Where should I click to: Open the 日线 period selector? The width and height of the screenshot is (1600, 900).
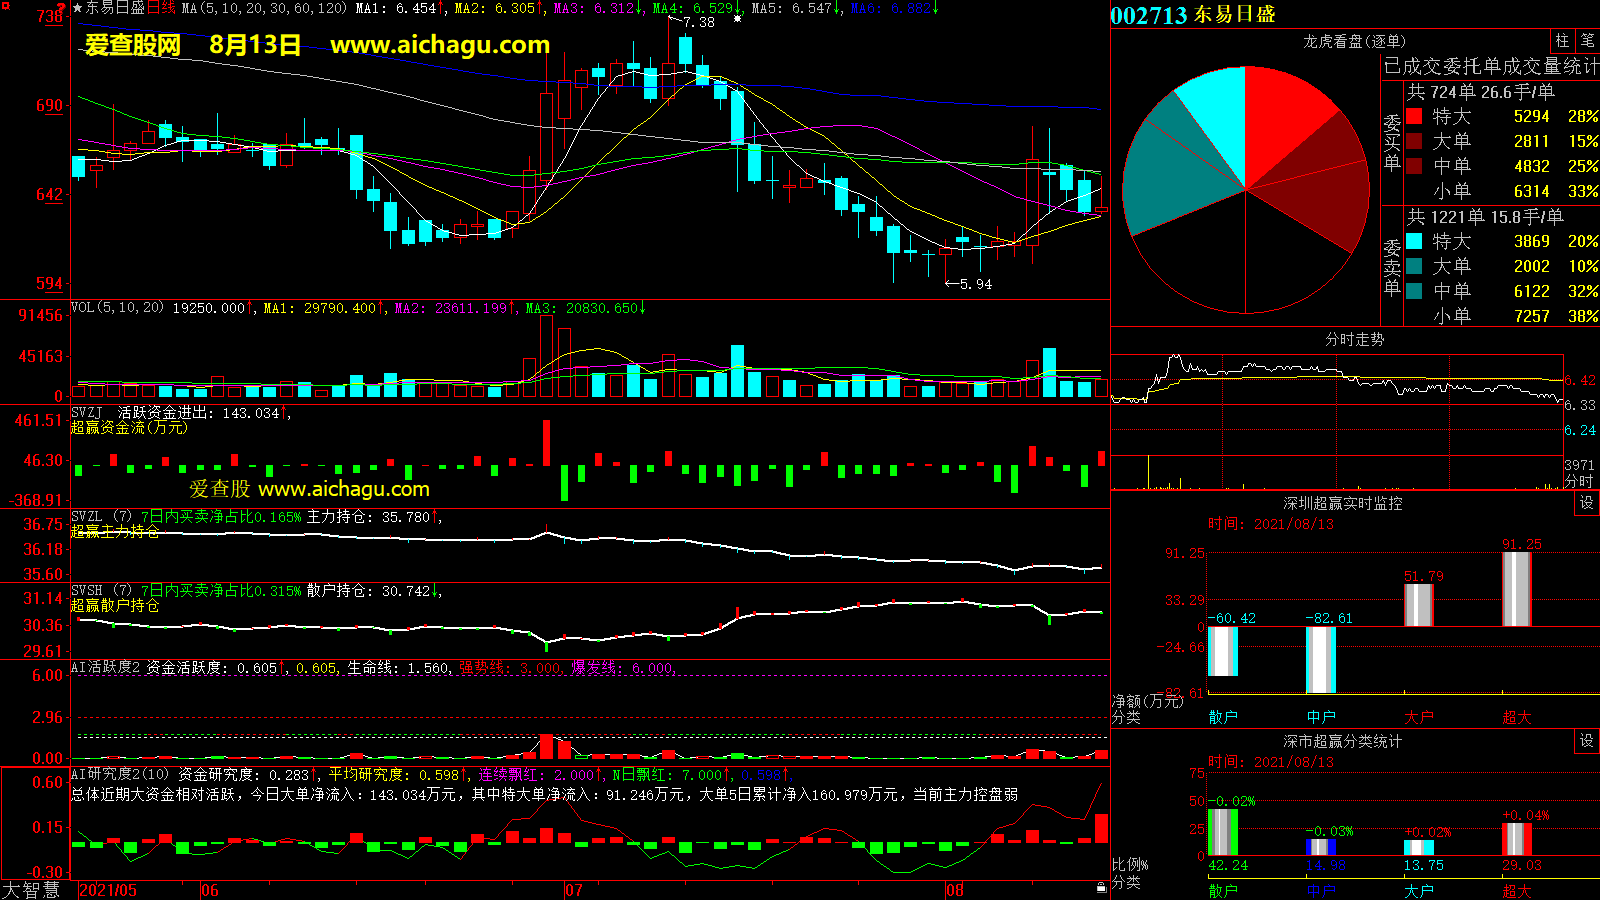click(x=162, y=8)
